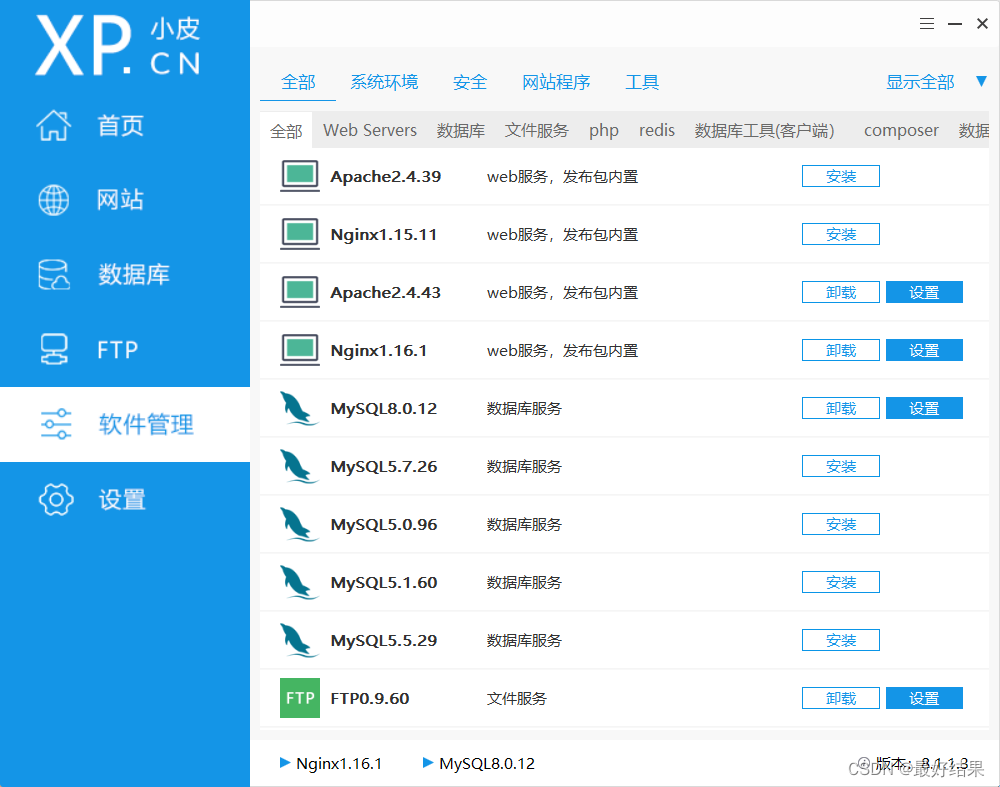Image resolution: width=1000 pixels, height=787 pixels.
Task: Open 设置 gear icon in sidebar
Action: click(56, 499)
